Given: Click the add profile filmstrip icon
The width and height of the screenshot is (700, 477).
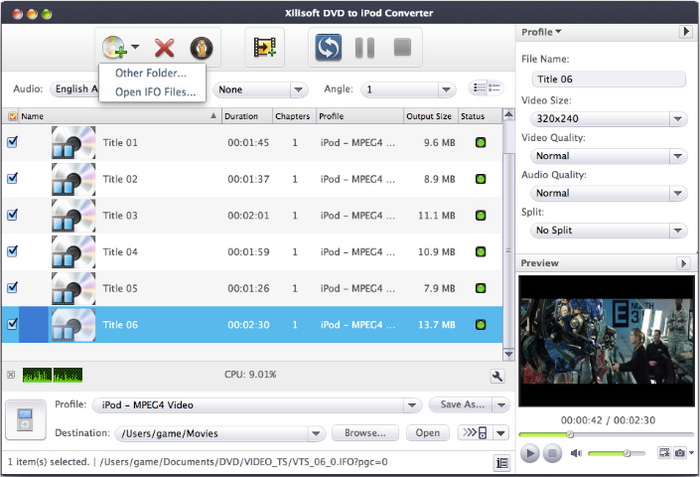Looking at the screenshot, I should [x=265, y=47].
